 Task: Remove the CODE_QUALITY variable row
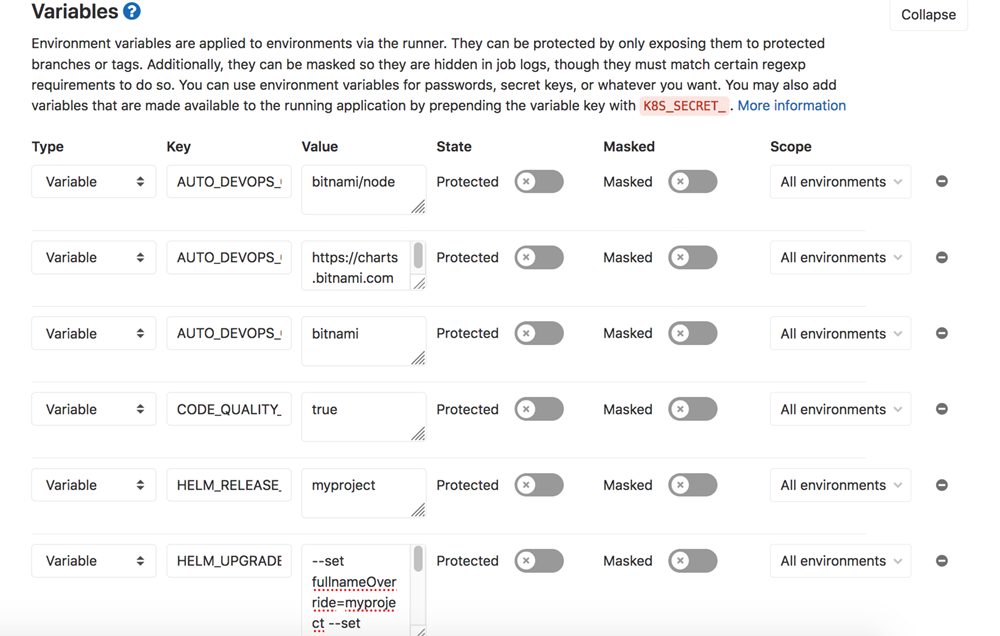coord(941,410)
